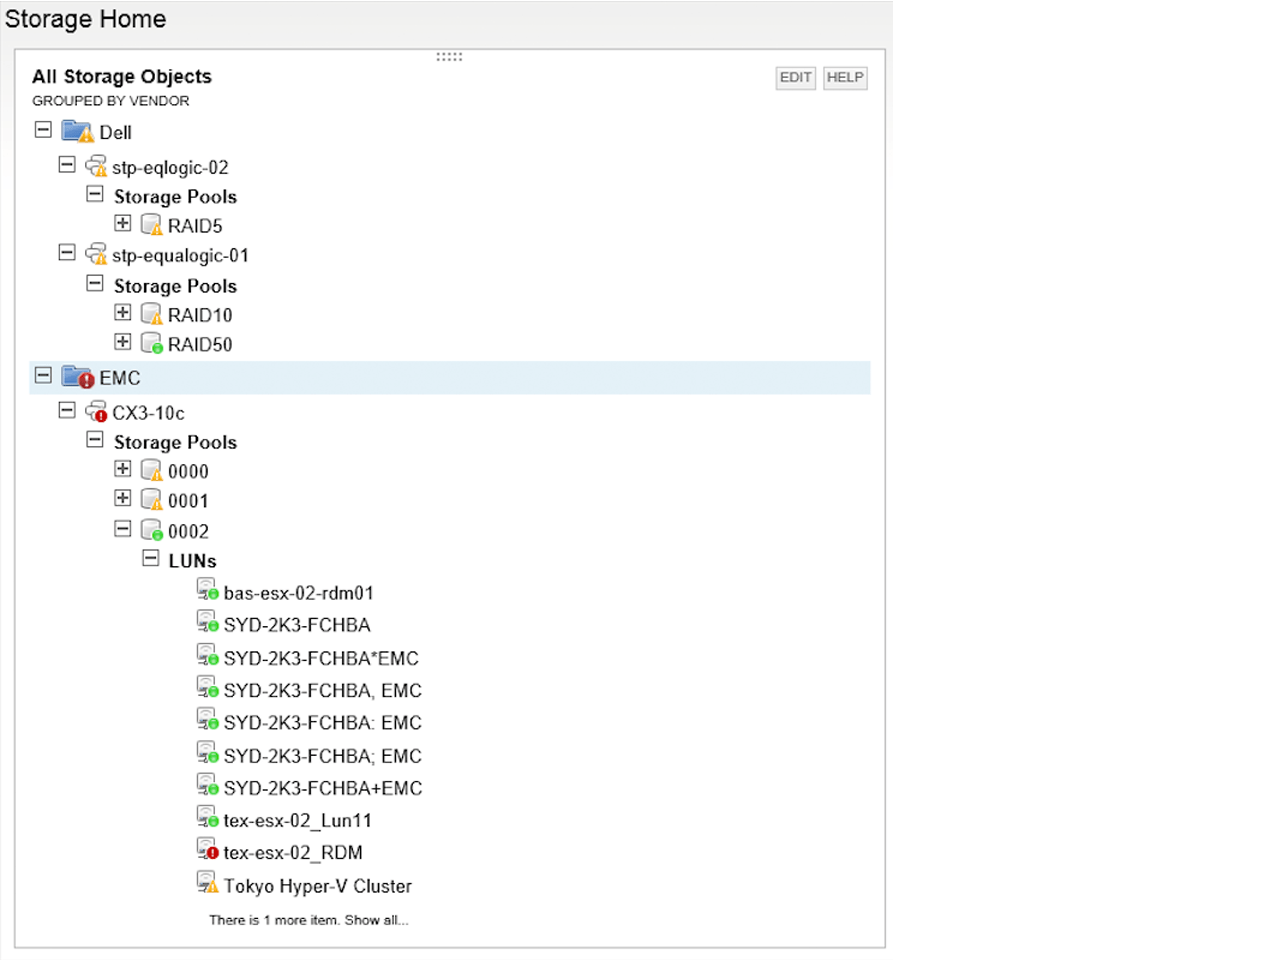Collapse the LUNs list
Image resolution: width=1280 pixels, height=960 pixels.
[x=151, y=558]
